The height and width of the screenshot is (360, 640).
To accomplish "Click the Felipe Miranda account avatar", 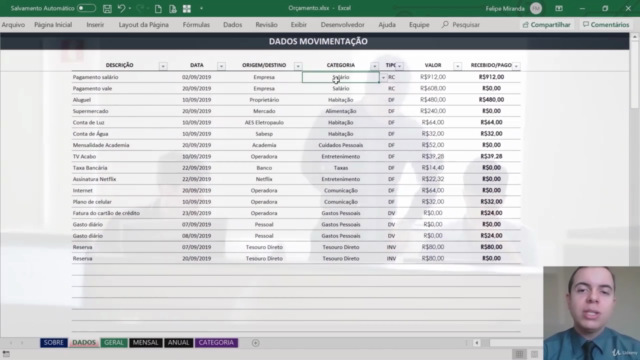I will [x=536, y=8].
